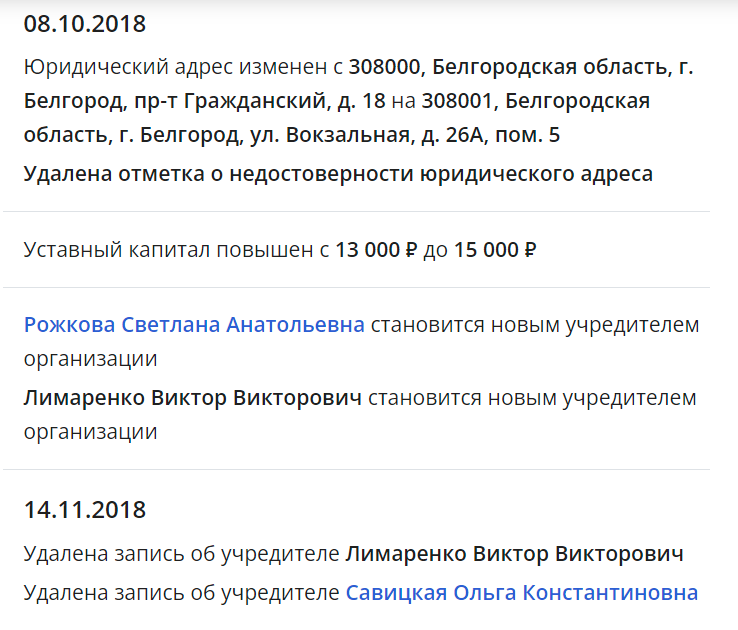Select the 15 000 ₽ new capital amount
Viewport: 738px width, 630px height.
coord(495,249)
